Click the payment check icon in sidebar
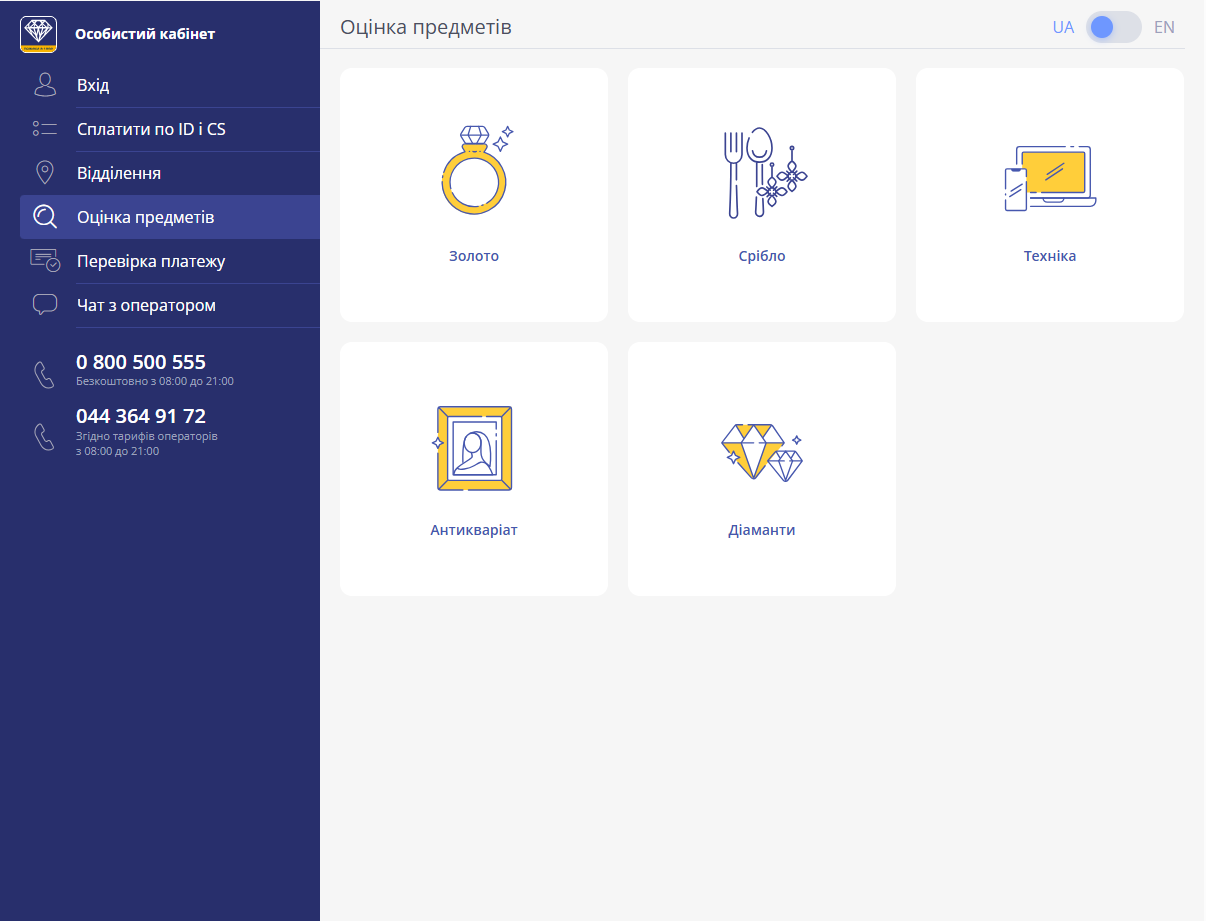Image resolution: width=1206 pixels, height=921 pixels. coord(45,261)
